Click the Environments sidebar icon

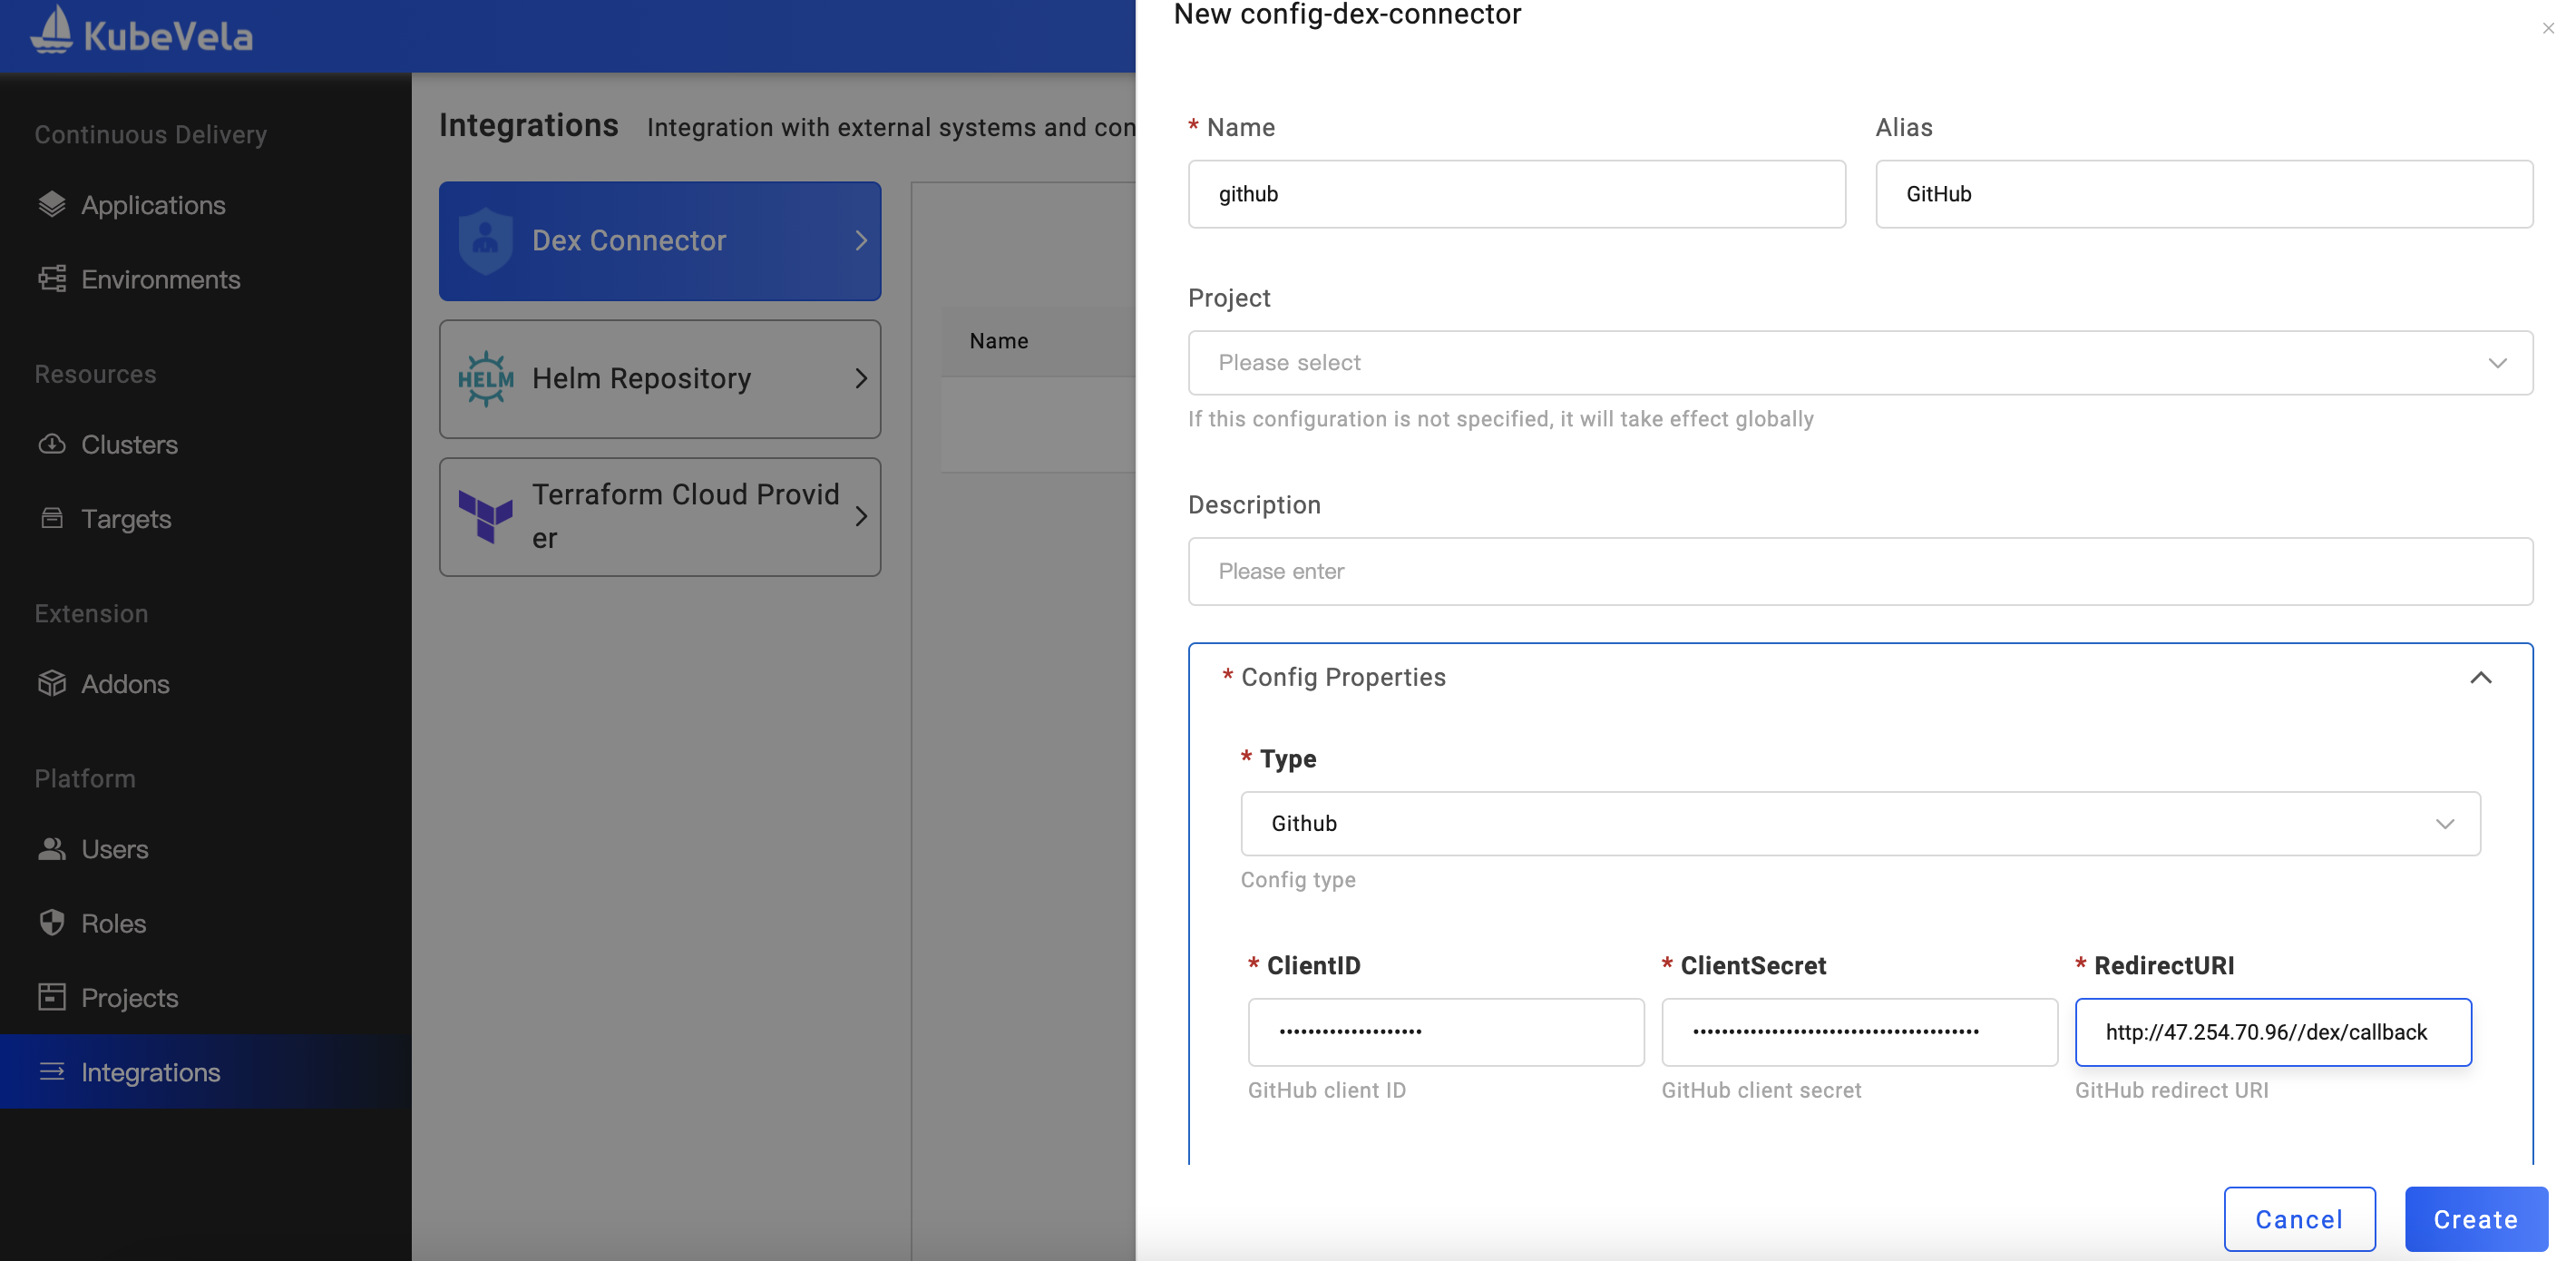pos(52,279)
